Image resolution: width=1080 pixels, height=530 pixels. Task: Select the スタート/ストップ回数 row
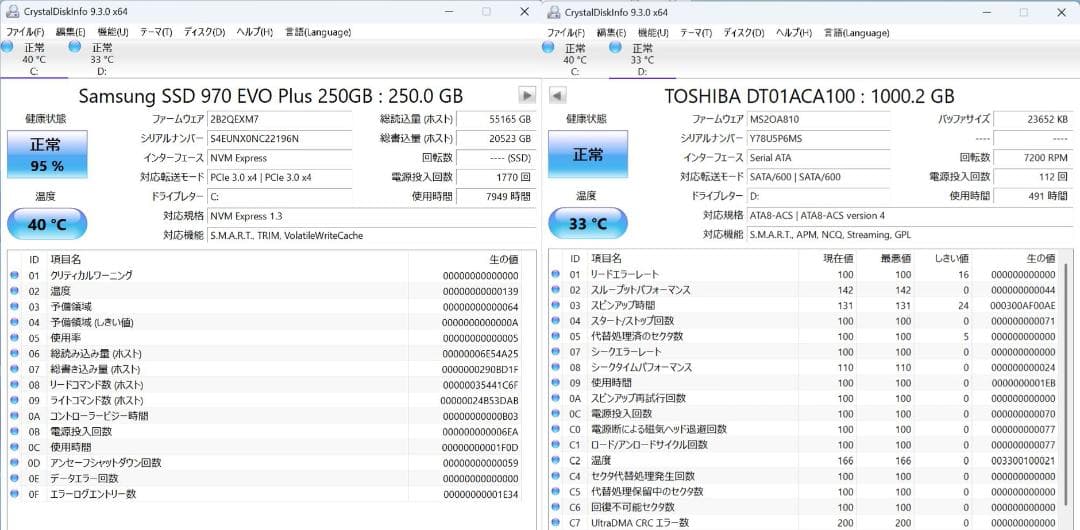(x=804, y=320)
